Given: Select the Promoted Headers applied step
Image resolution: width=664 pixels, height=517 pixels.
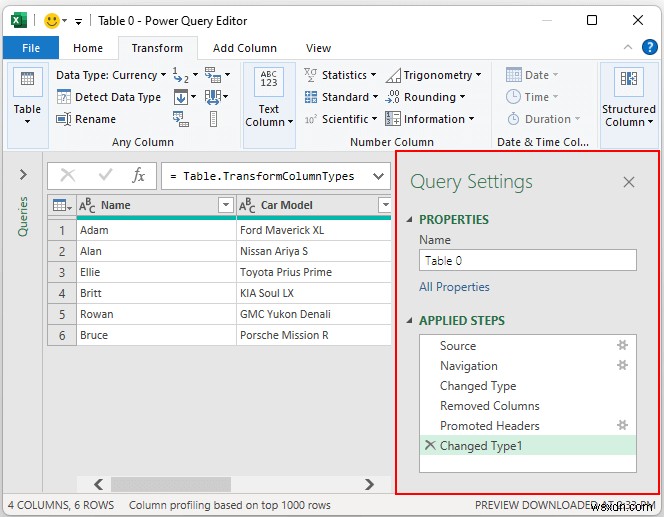Looking at the screenshot, I should click(528, 426).
